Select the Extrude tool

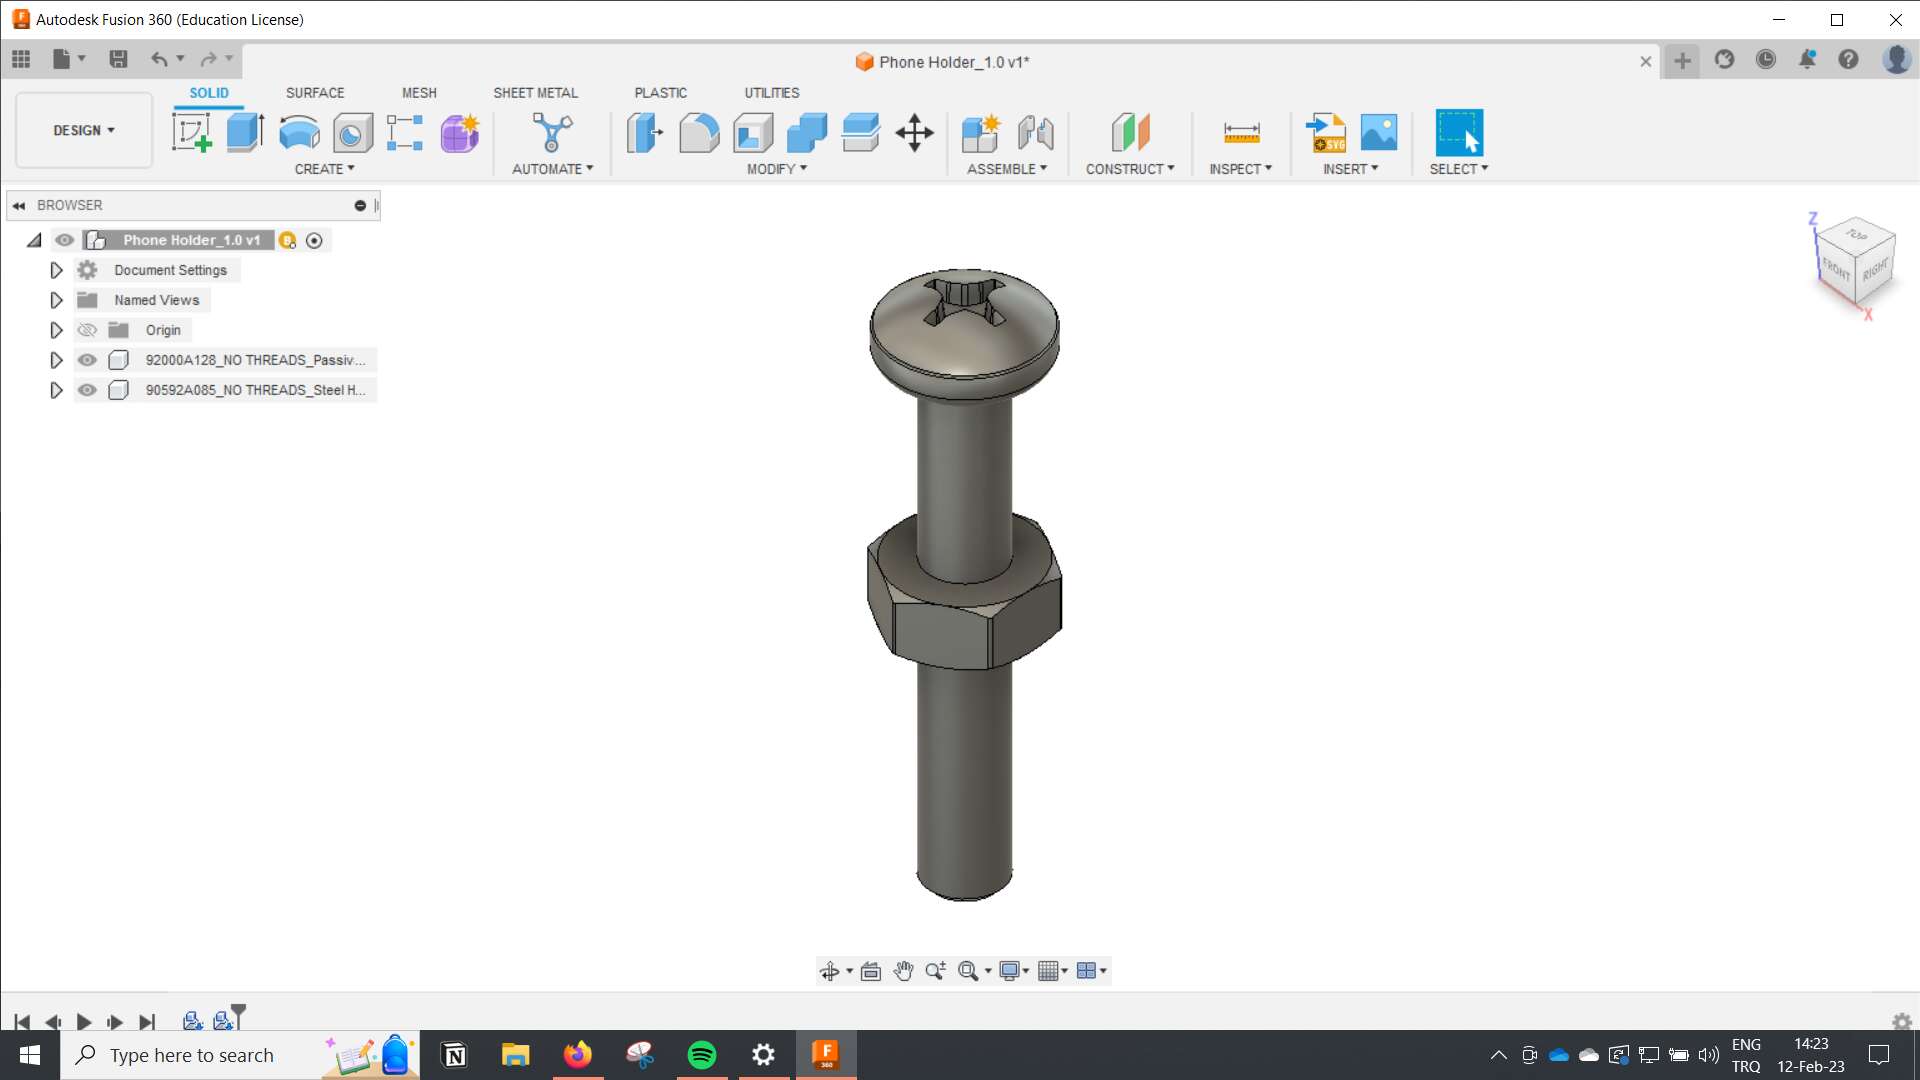tap(245, 132)
